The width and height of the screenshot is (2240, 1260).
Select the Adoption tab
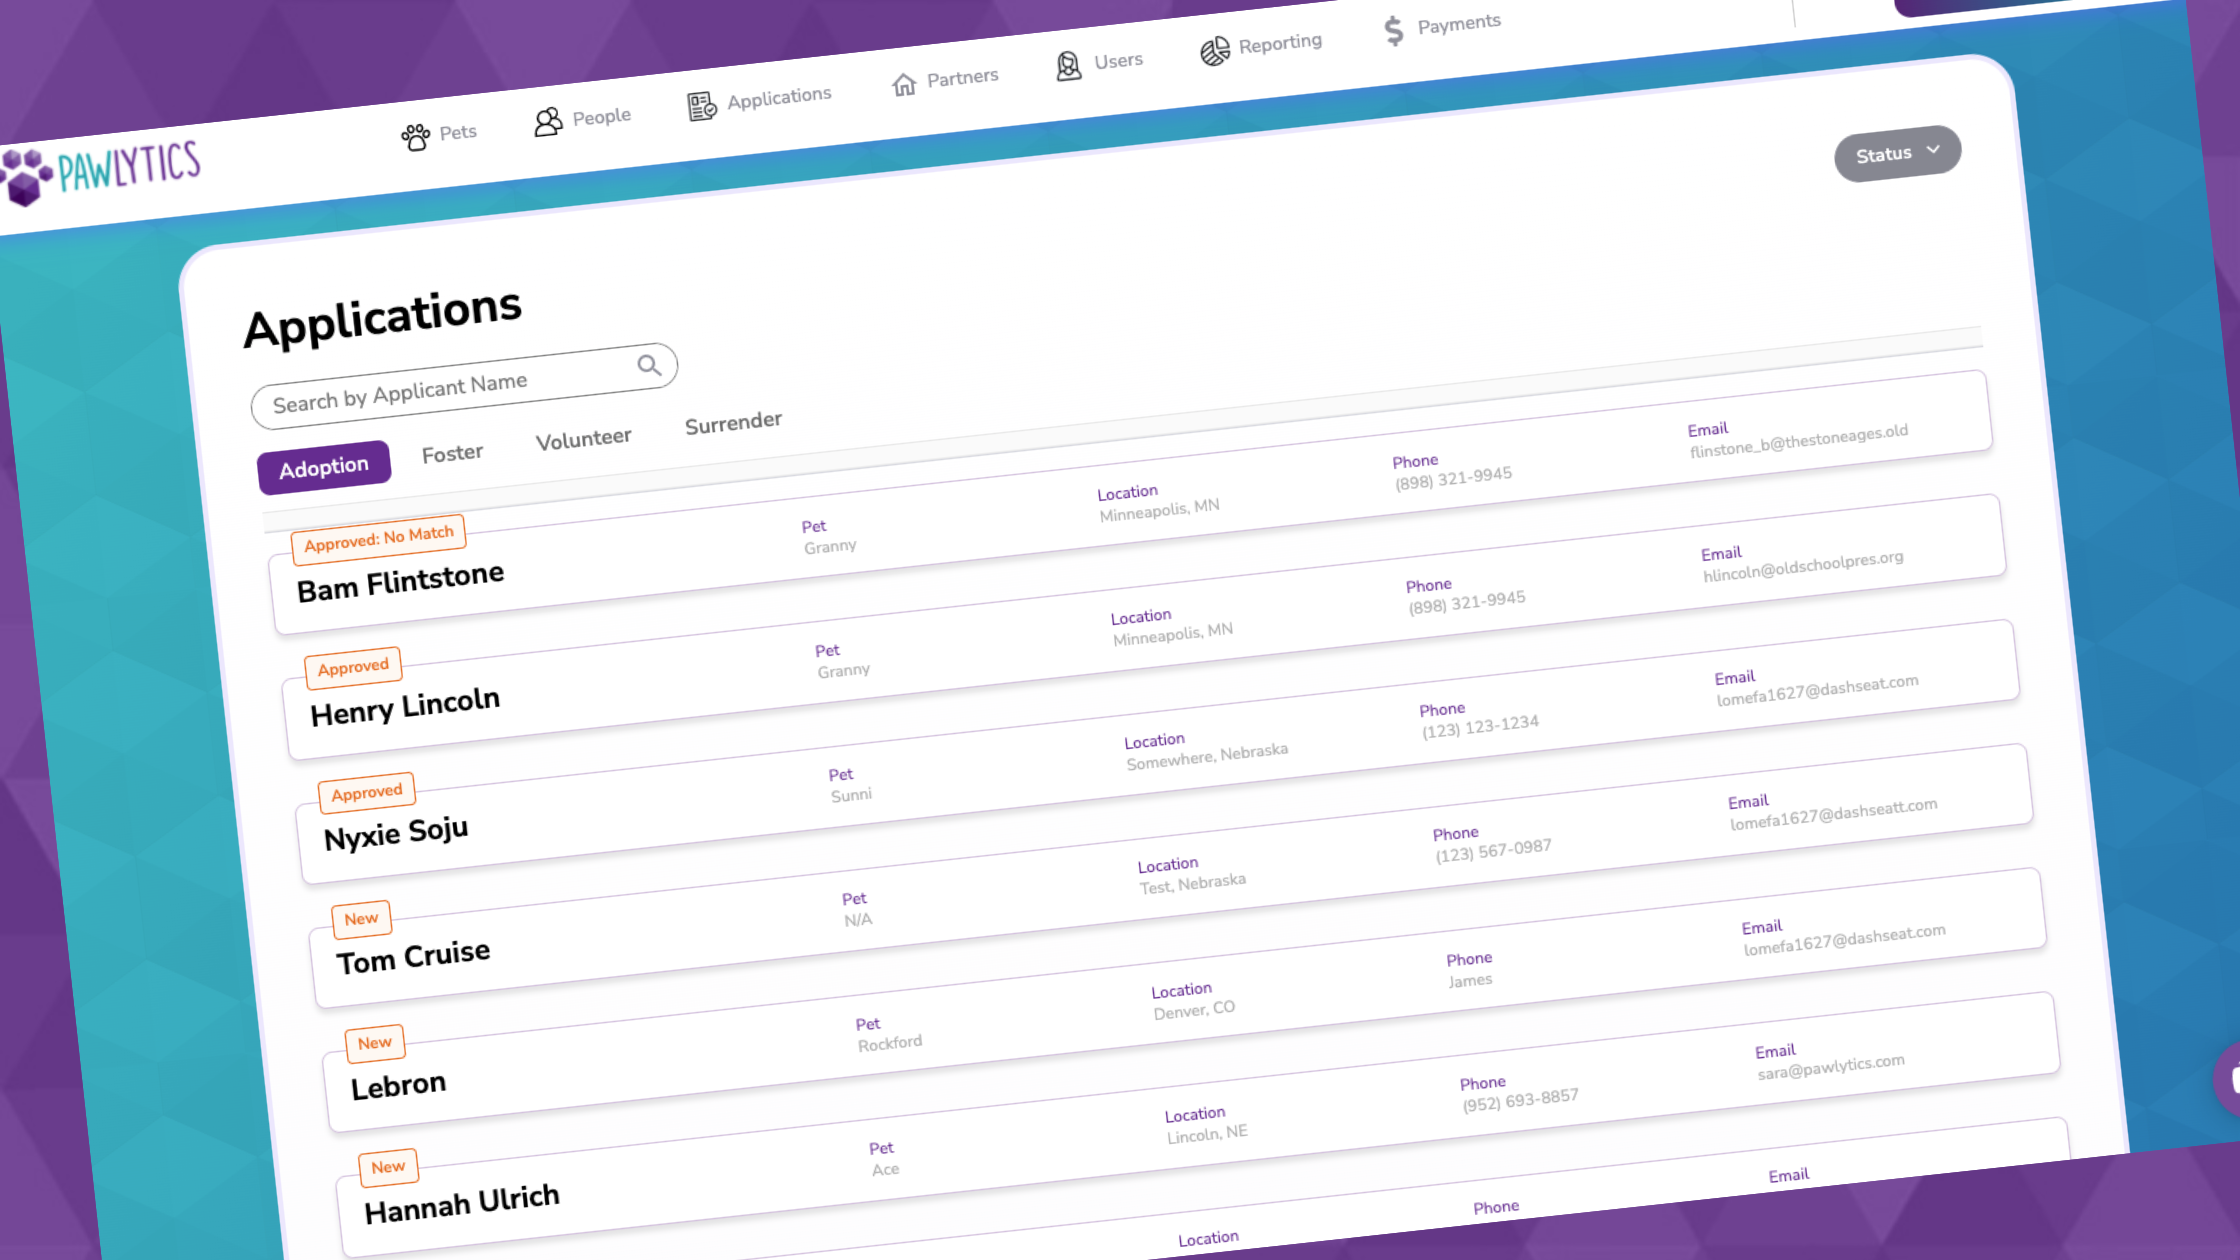[324, 467]
